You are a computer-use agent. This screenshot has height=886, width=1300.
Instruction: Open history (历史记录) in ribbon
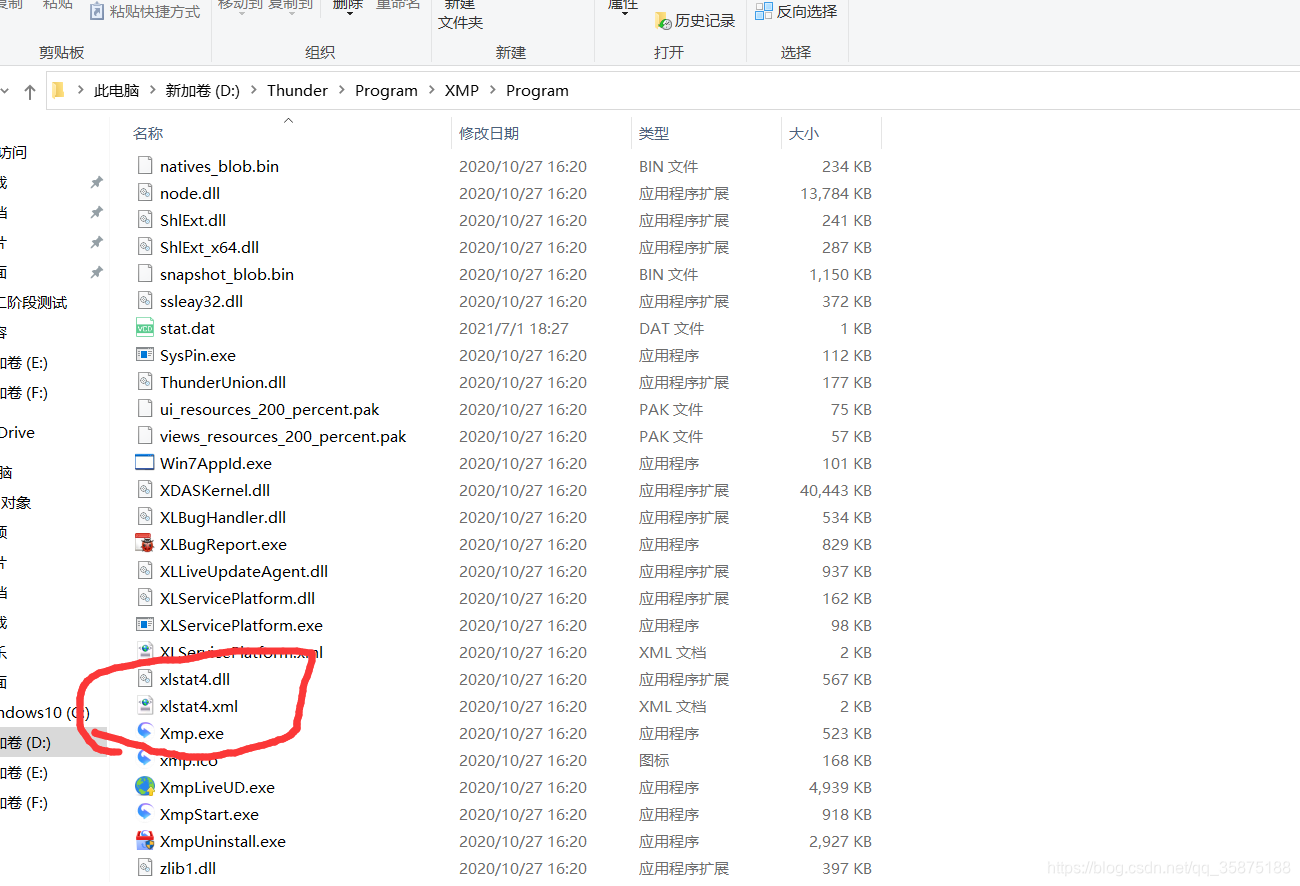[695, 20]
